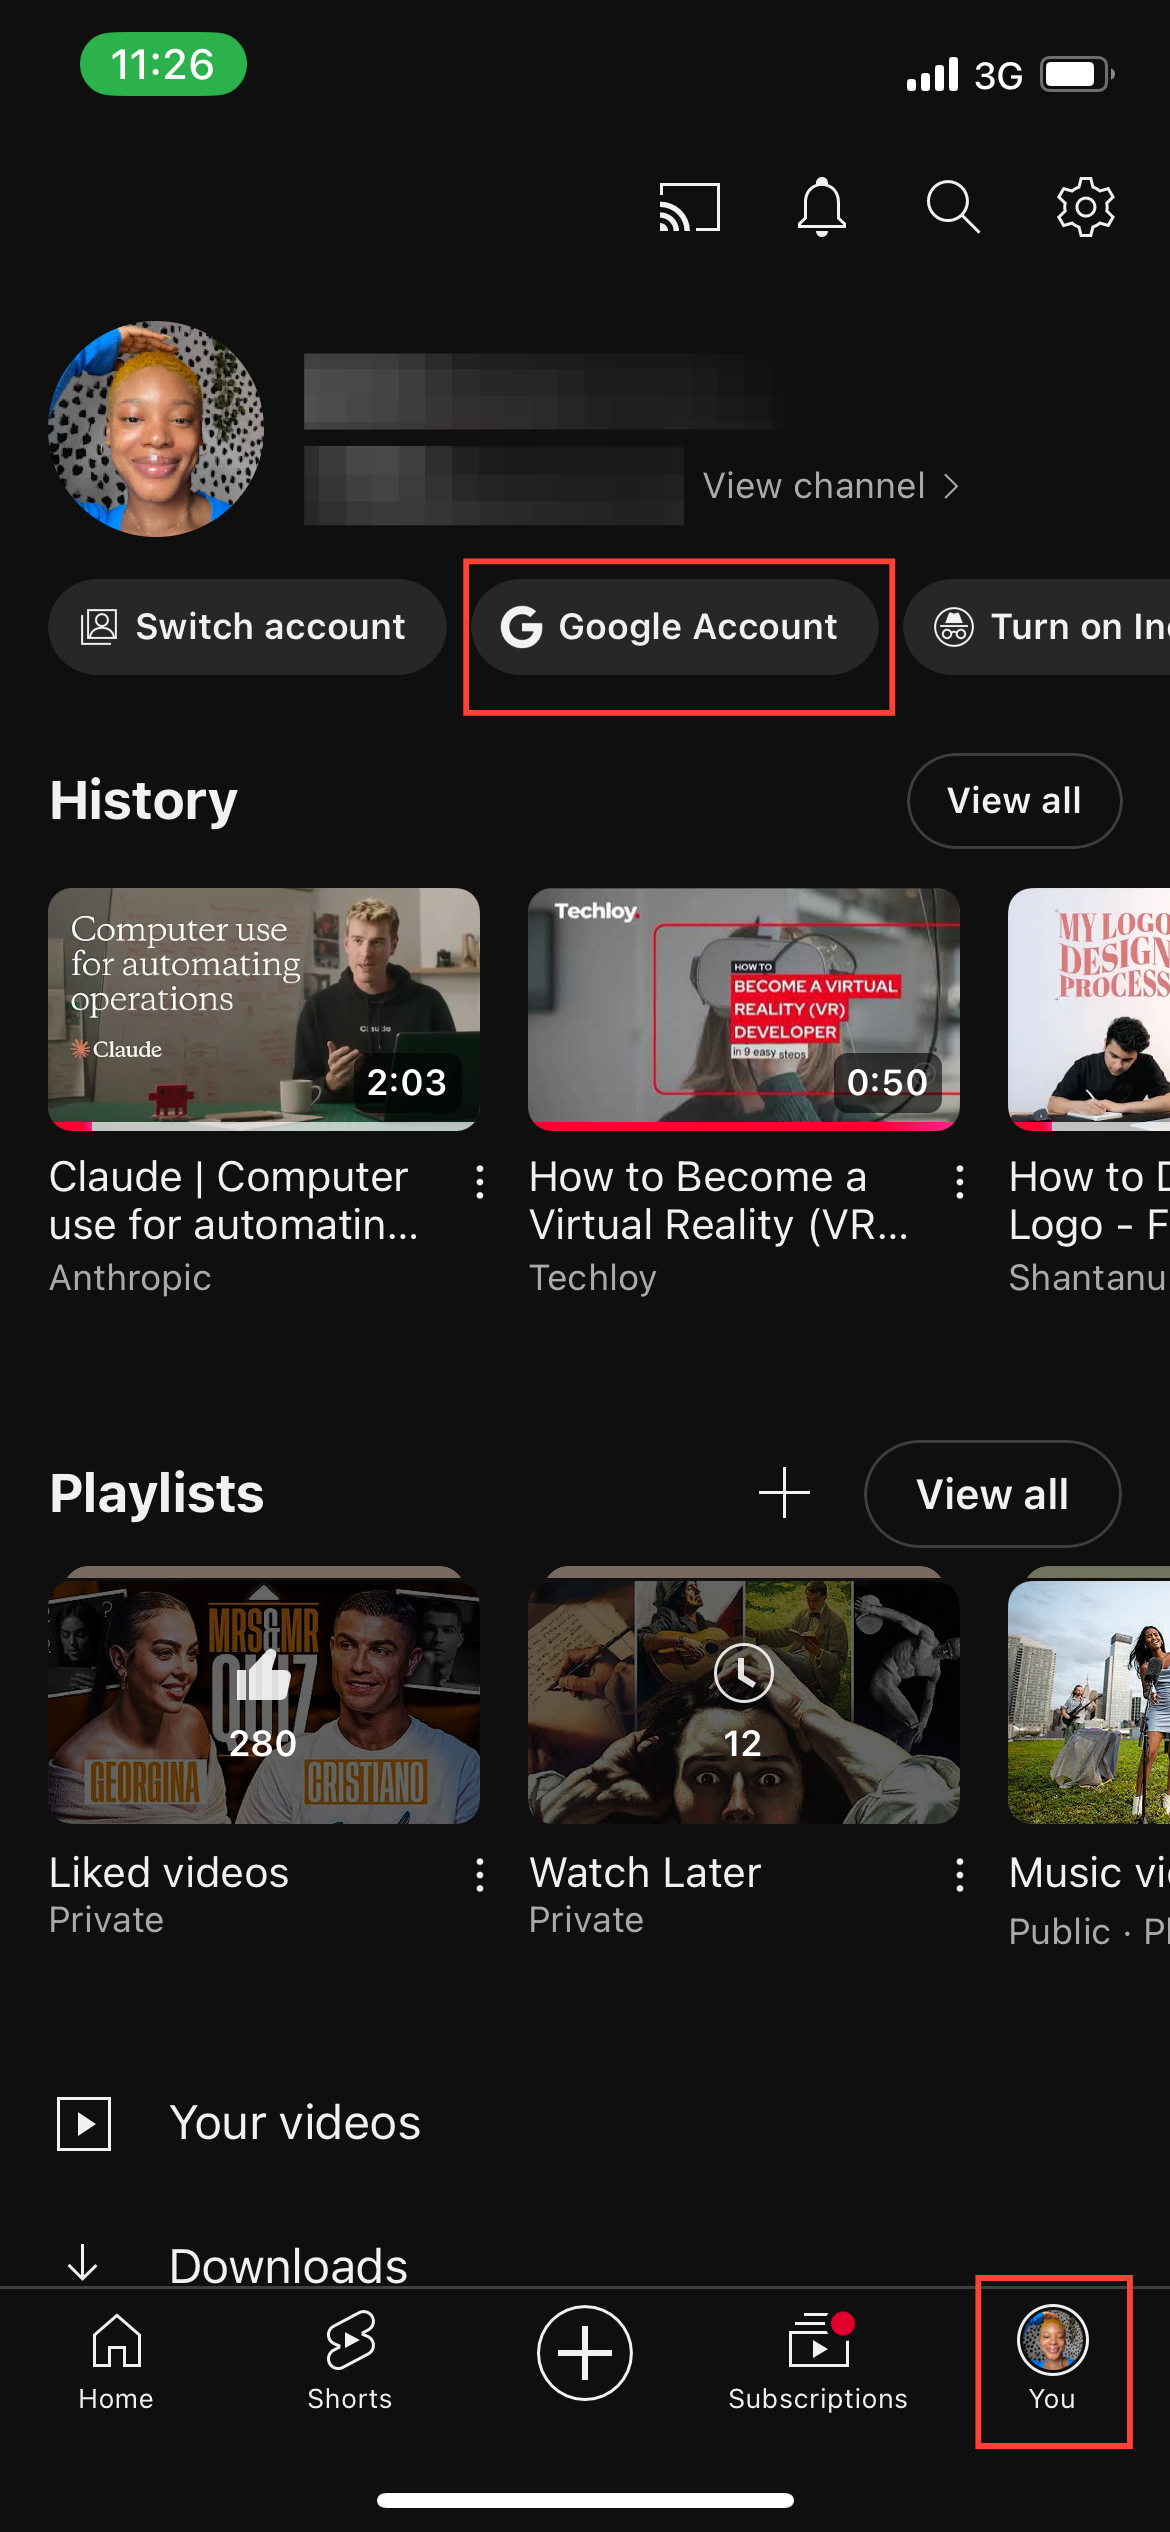This screenshot has height=2532, width=1170.
Task: View all History videos
Action: pyautogui.click(x=1014, y=801)
